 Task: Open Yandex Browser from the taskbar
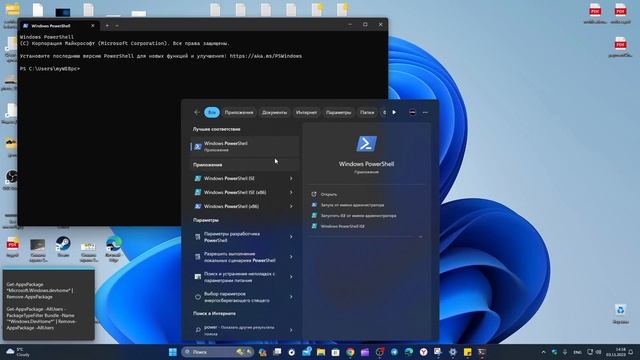424,352
